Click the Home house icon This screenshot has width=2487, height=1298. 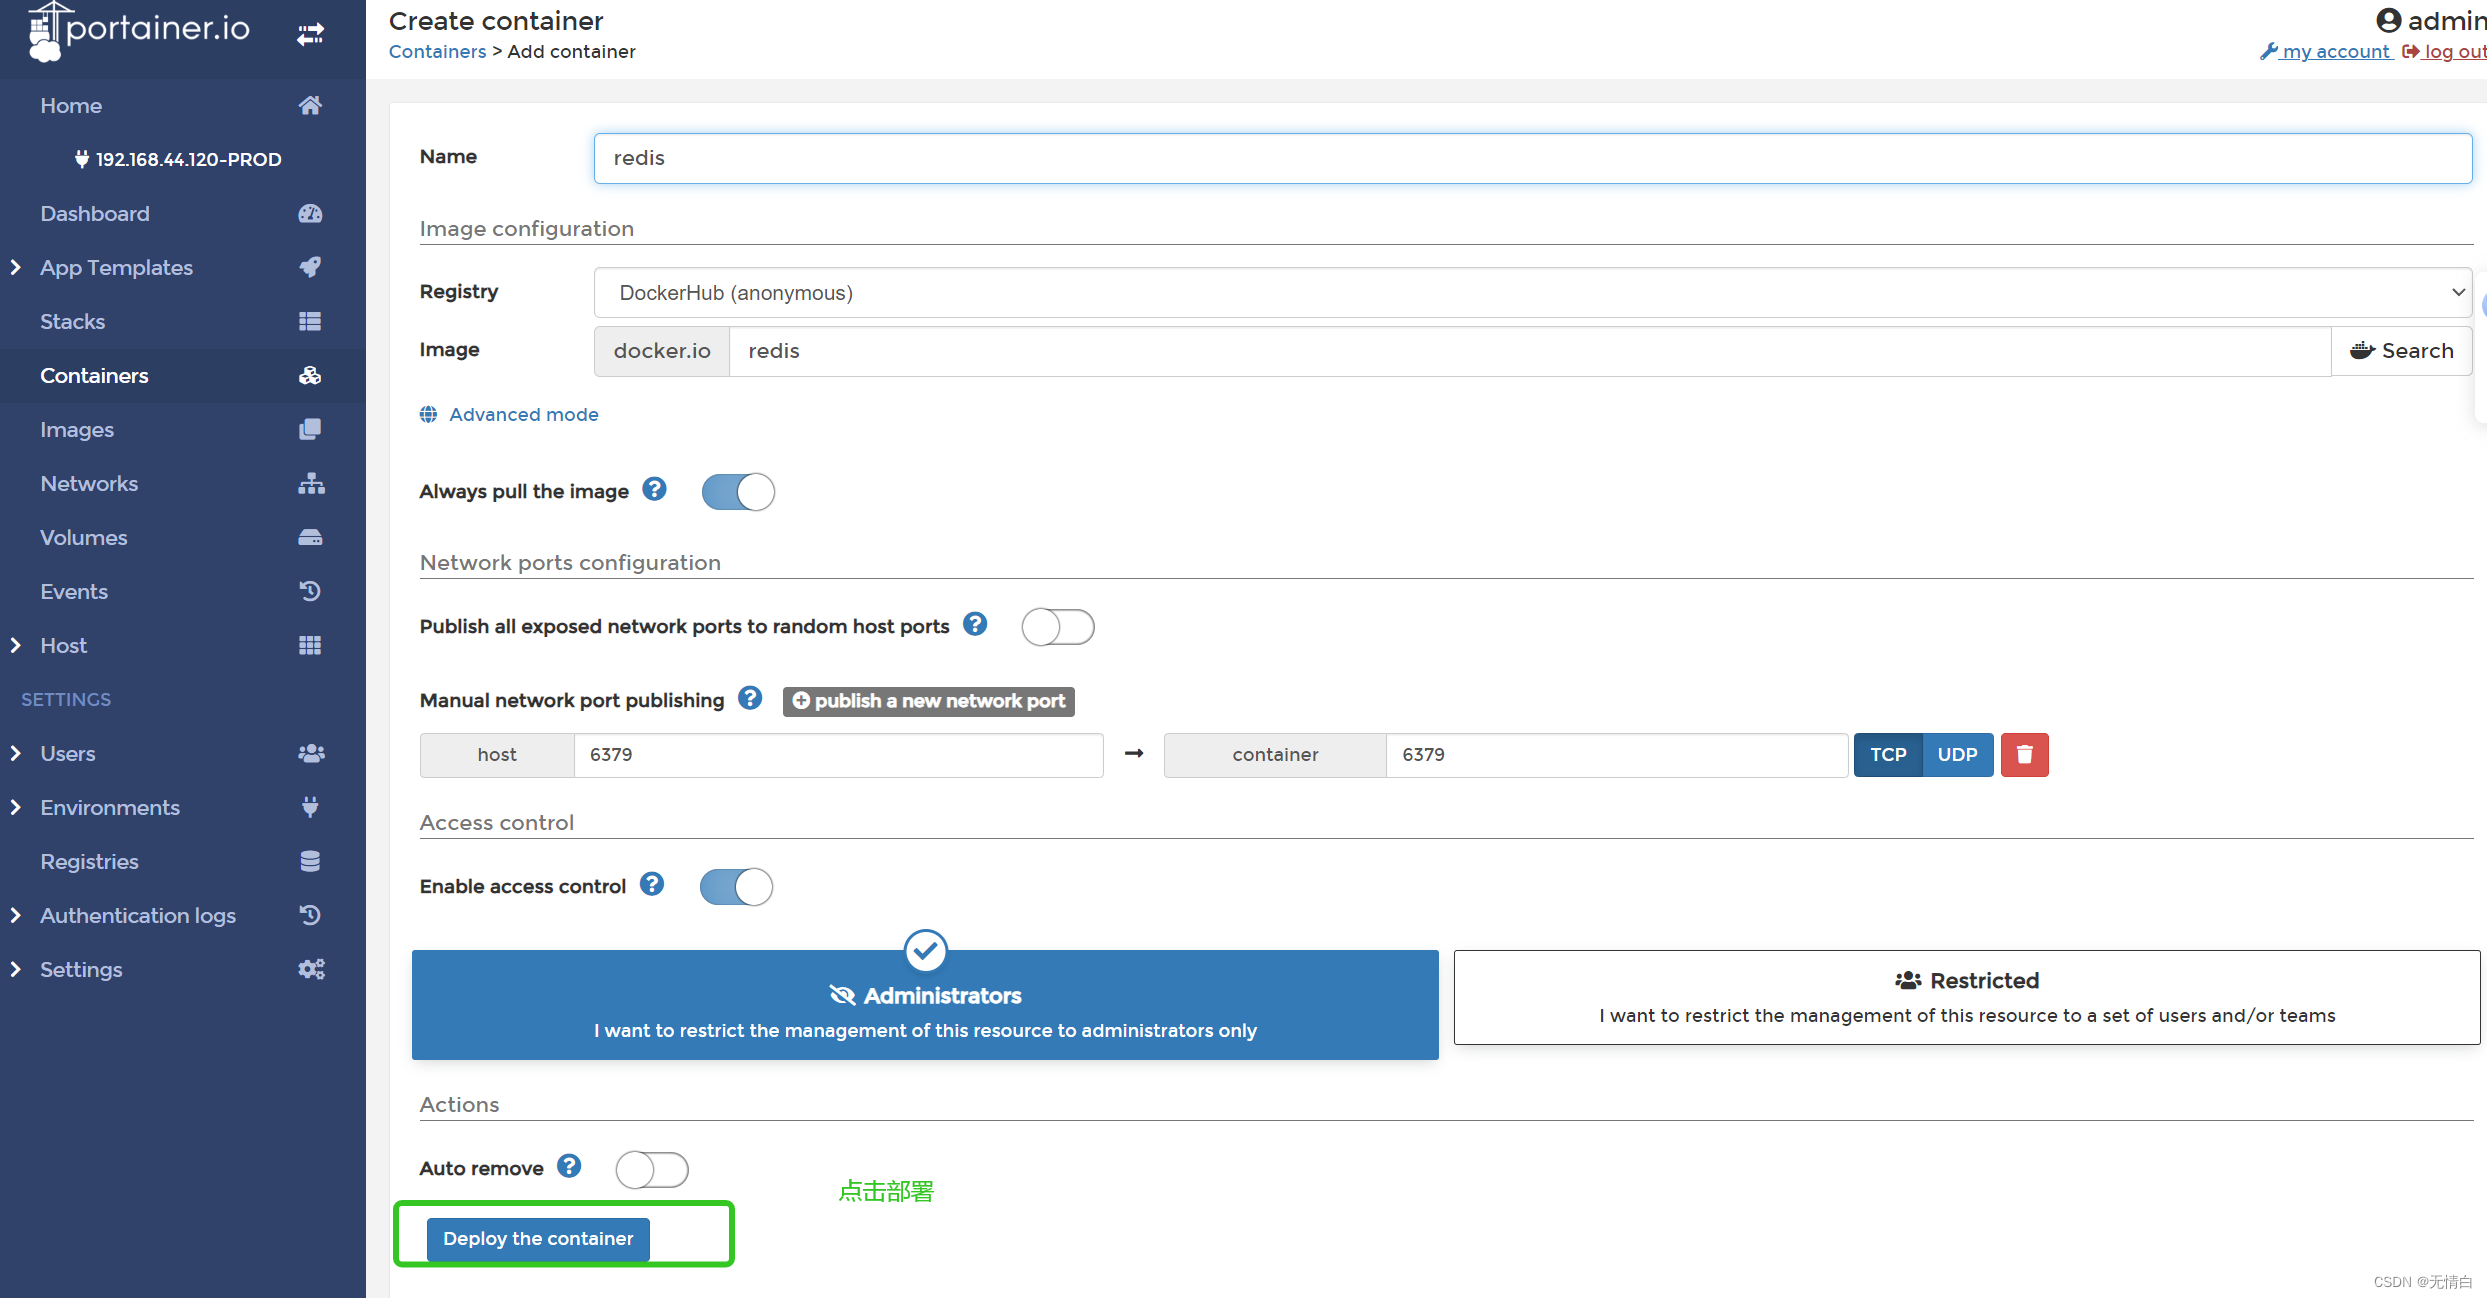310,105
